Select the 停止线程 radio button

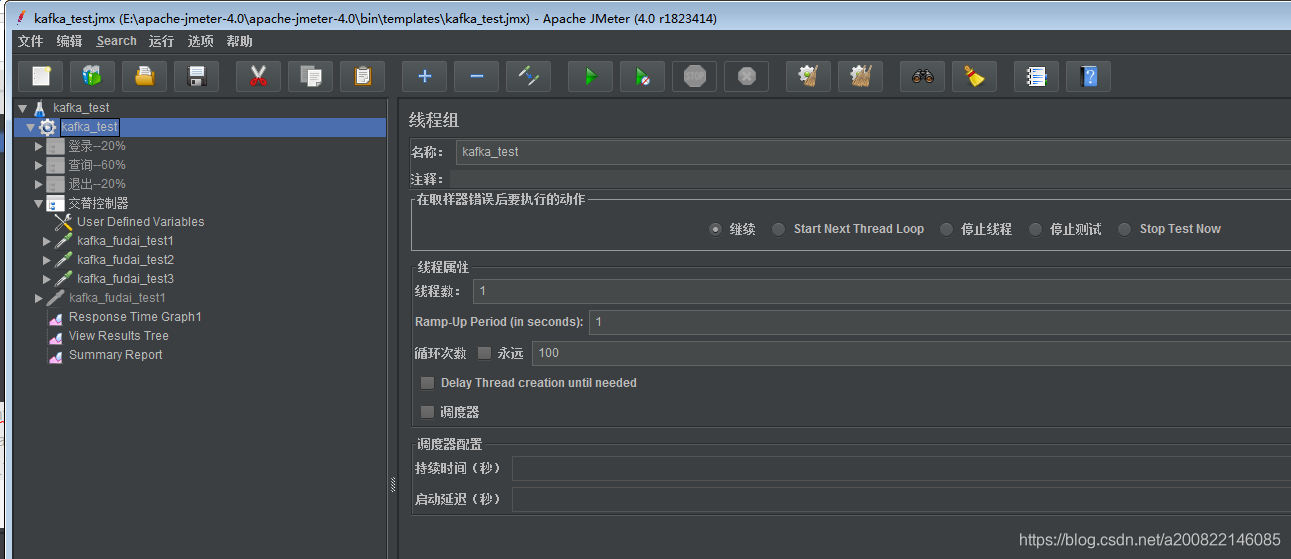[946, 229]
